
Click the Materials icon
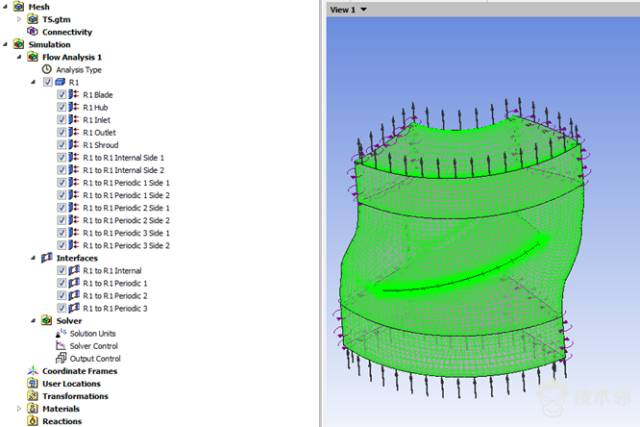click(33, 409)
